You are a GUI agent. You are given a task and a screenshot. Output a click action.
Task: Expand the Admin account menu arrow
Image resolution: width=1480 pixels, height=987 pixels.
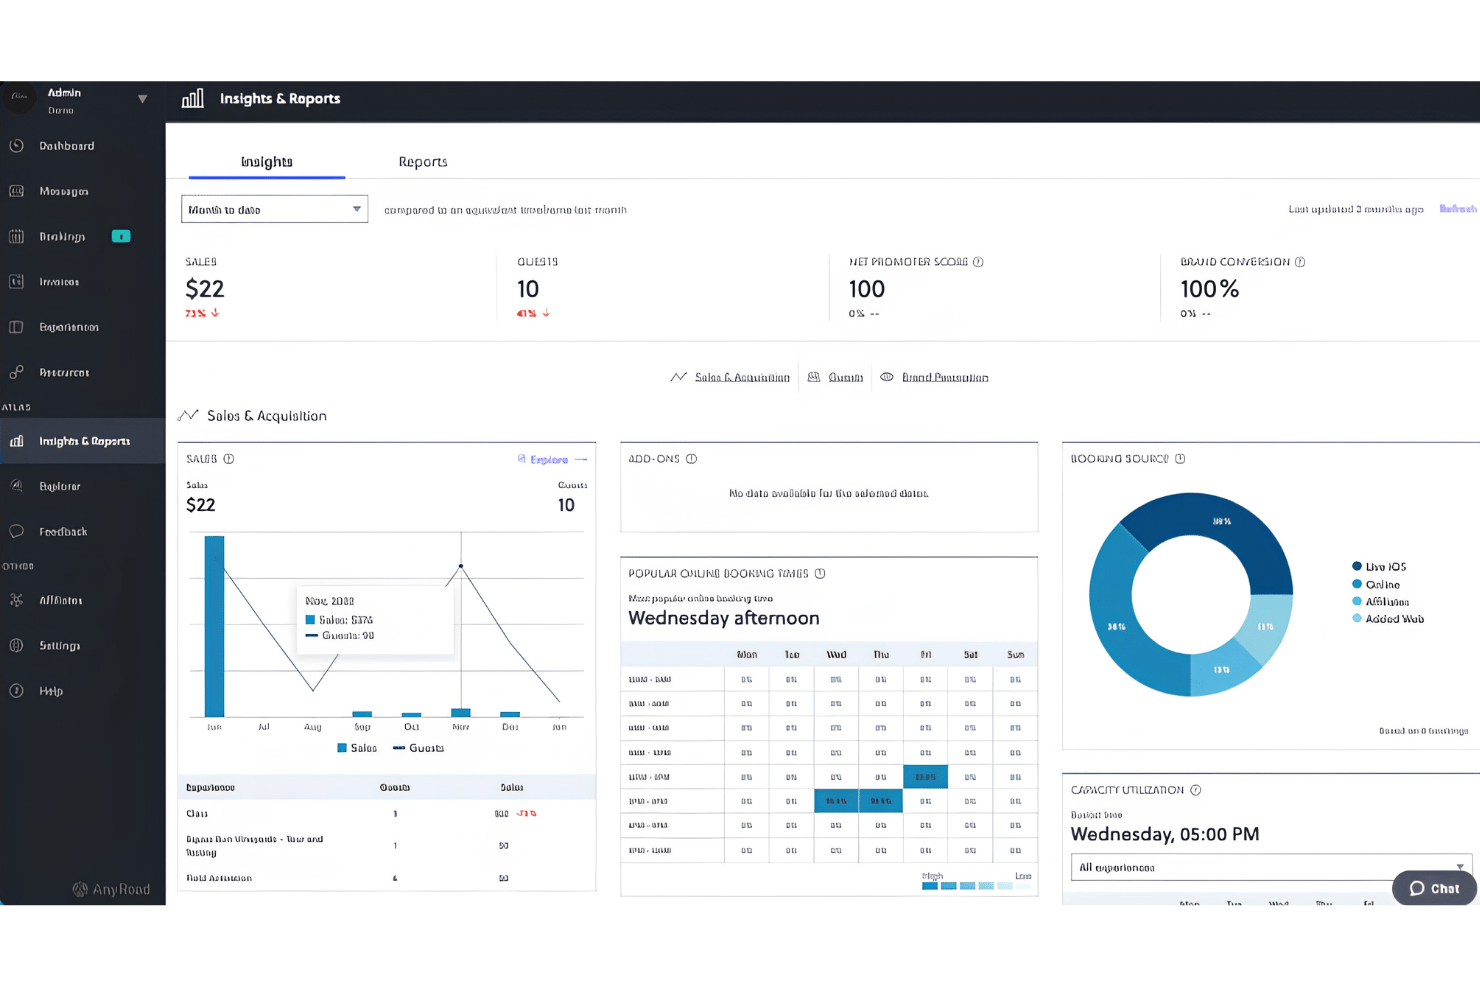[x=142, y=99]
